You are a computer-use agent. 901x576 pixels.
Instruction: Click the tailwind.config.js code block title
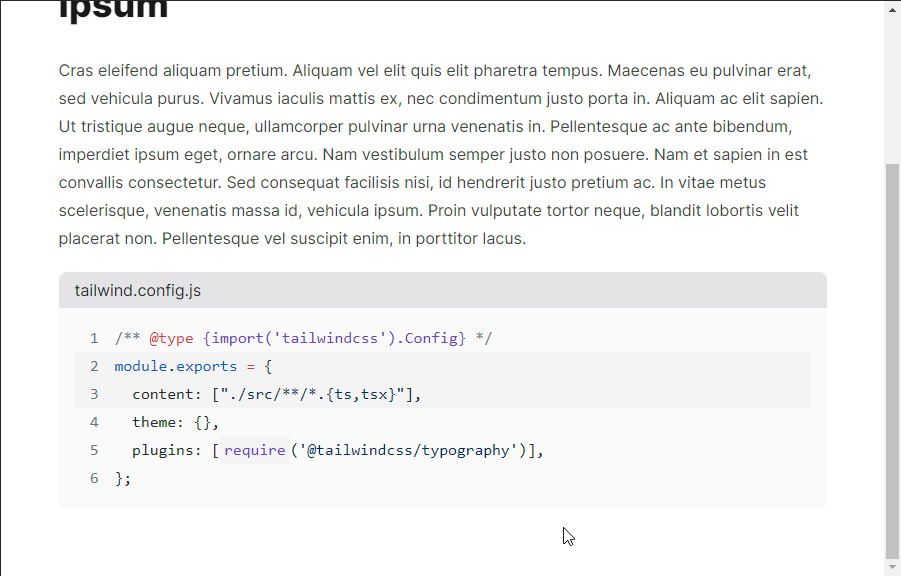click(x=138, y=291)
